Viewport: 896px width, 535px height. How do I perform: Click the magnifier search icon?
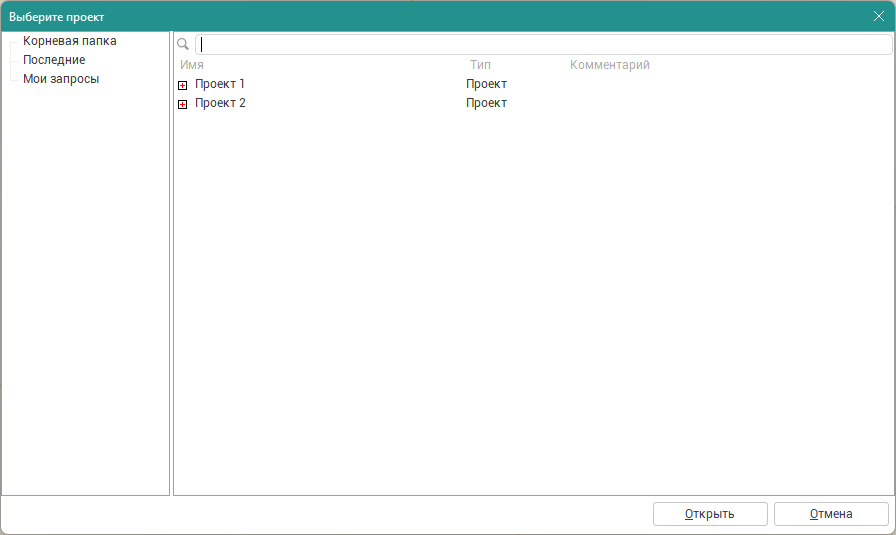183,44
